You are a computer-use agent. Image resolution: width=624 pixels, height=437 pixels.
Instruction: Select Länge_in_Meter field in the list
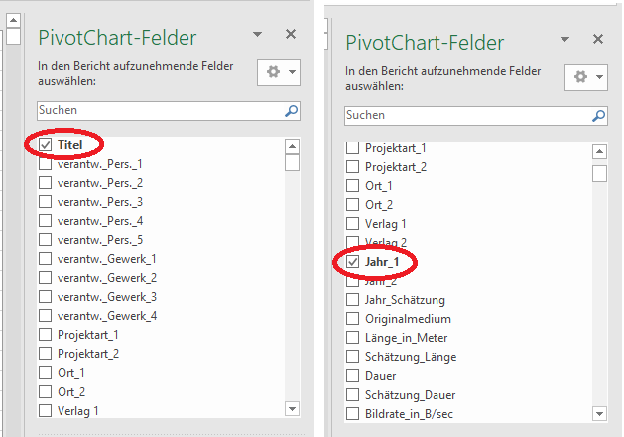pyautogui.click(x=406, y=338)
